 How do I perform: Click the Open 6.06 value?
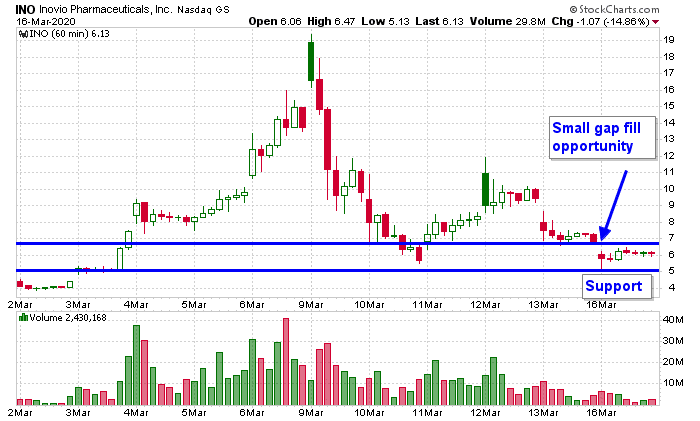point(275,21)
